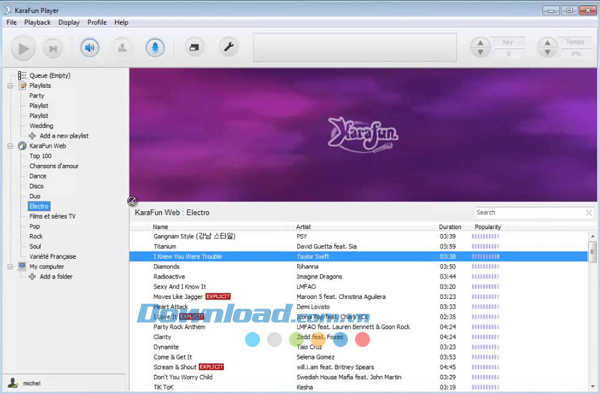Select Variété Française category
Viewport: 600px width, 394px height.
point(53,257)
